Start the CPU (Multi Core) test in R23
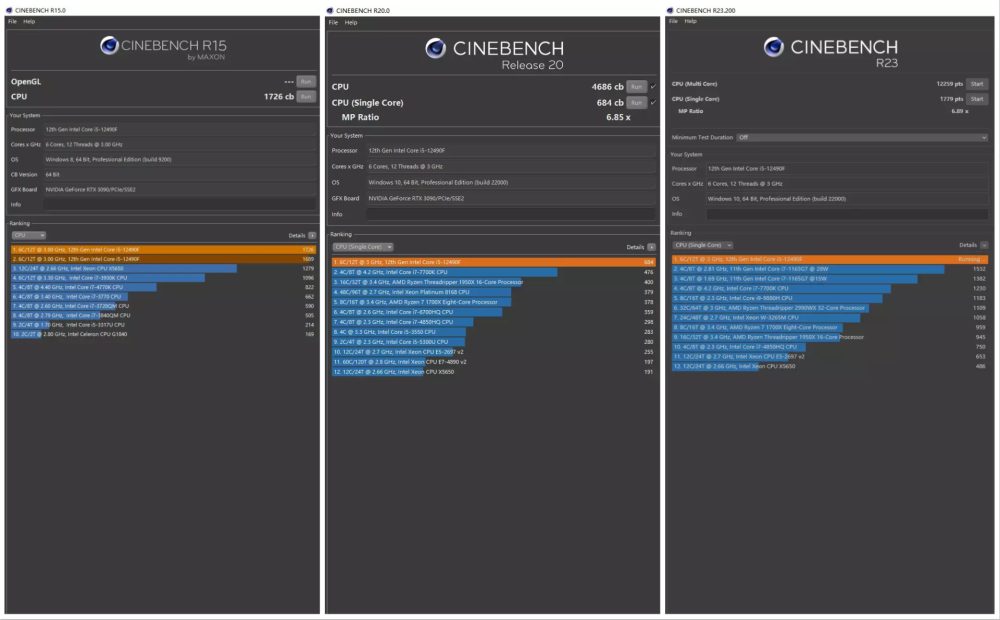The width and height of the screenshot is (1000, 620). pos(977,84)
